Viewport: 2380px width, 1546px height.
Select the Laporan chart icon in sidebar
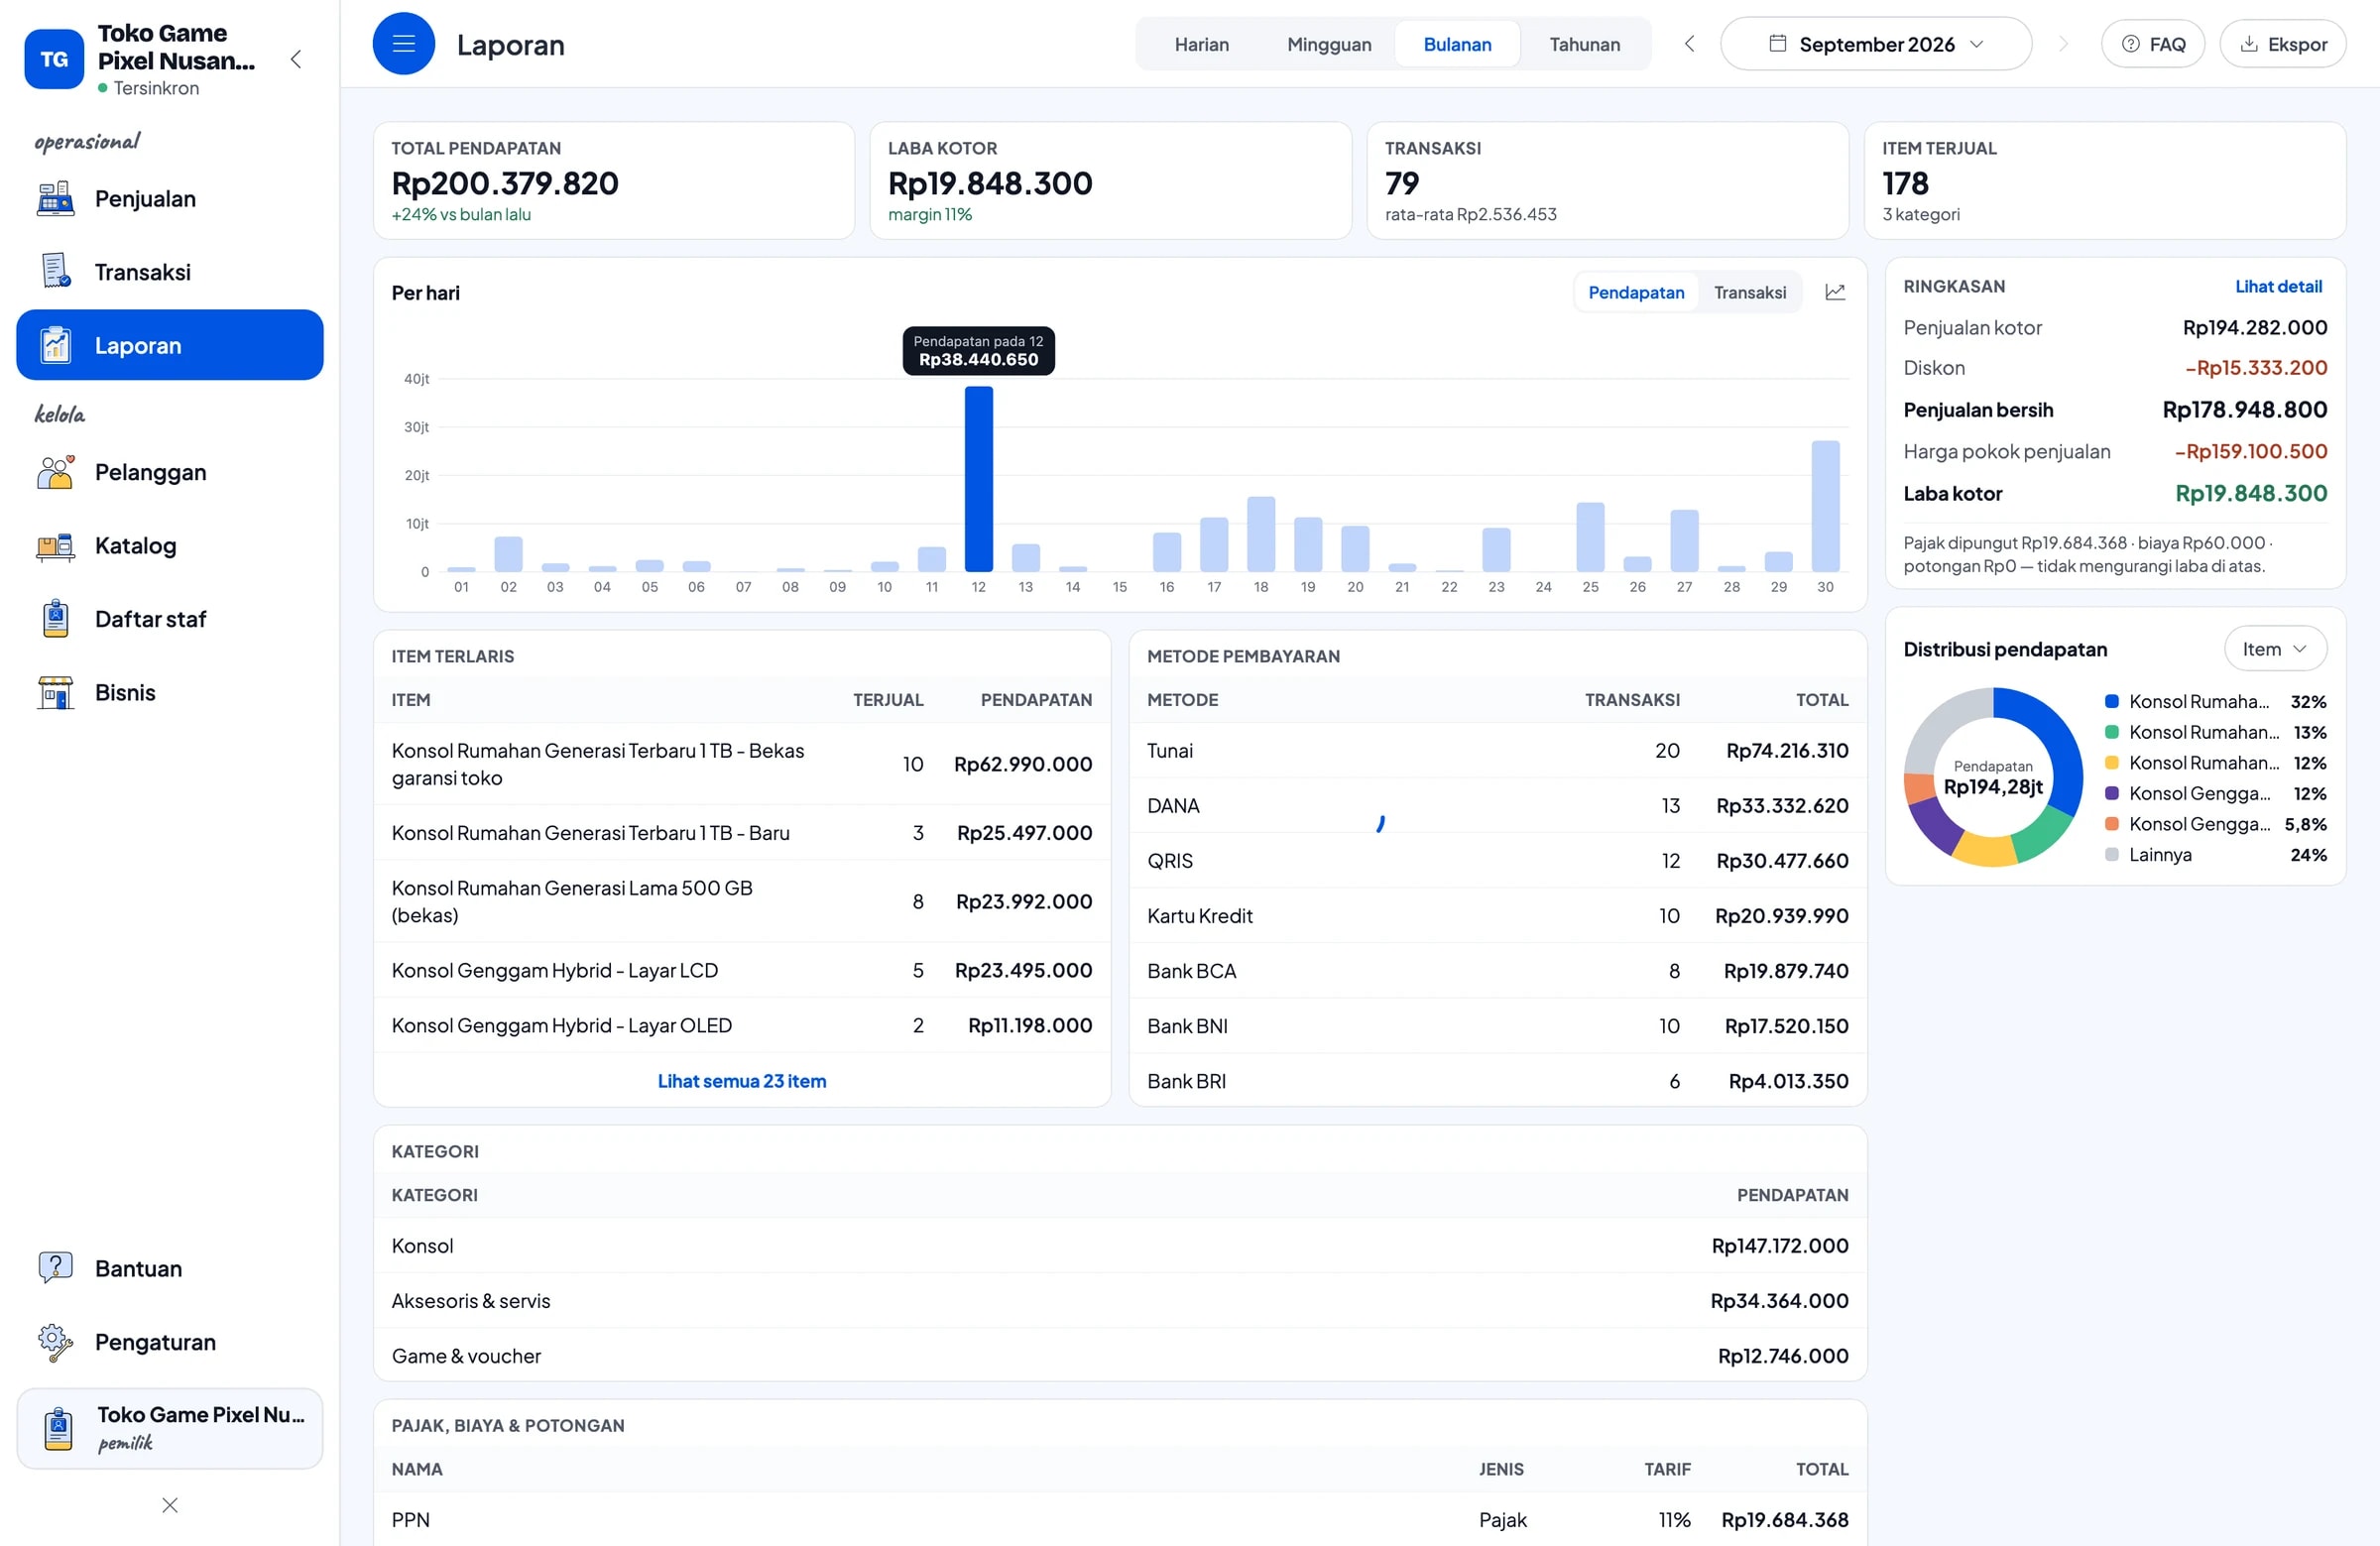coord(55,345)
